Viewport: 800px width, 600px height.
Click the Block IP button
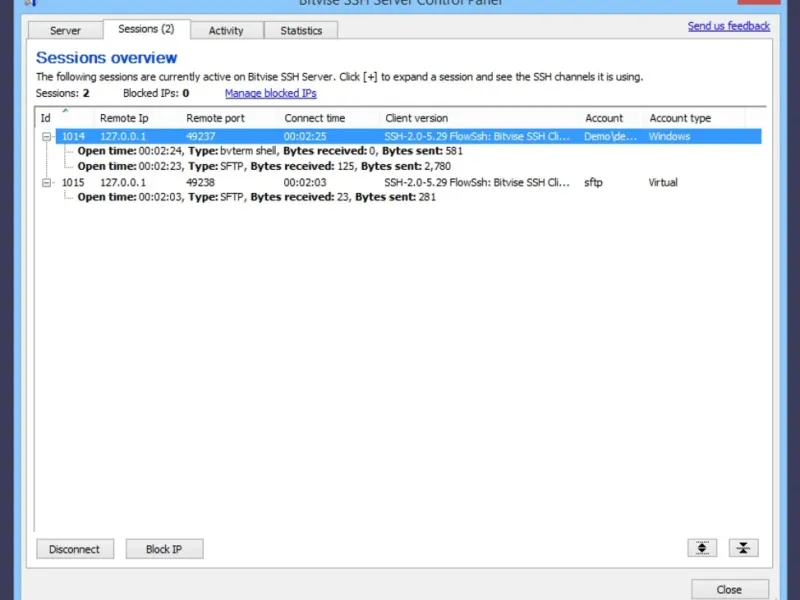[x=164, y=549]
